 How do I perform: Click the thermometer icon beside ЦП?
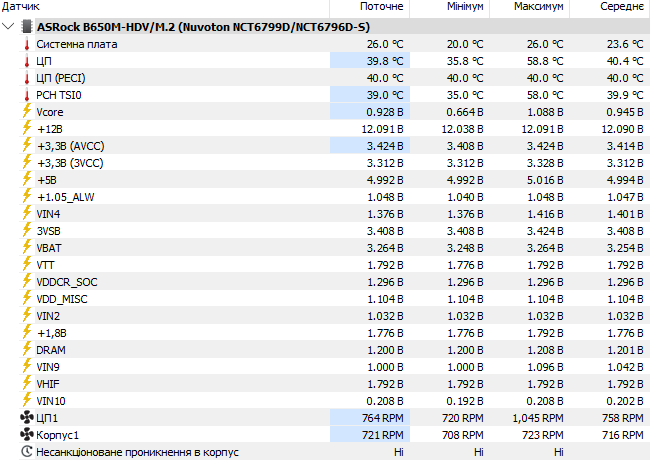coord(27,61)
